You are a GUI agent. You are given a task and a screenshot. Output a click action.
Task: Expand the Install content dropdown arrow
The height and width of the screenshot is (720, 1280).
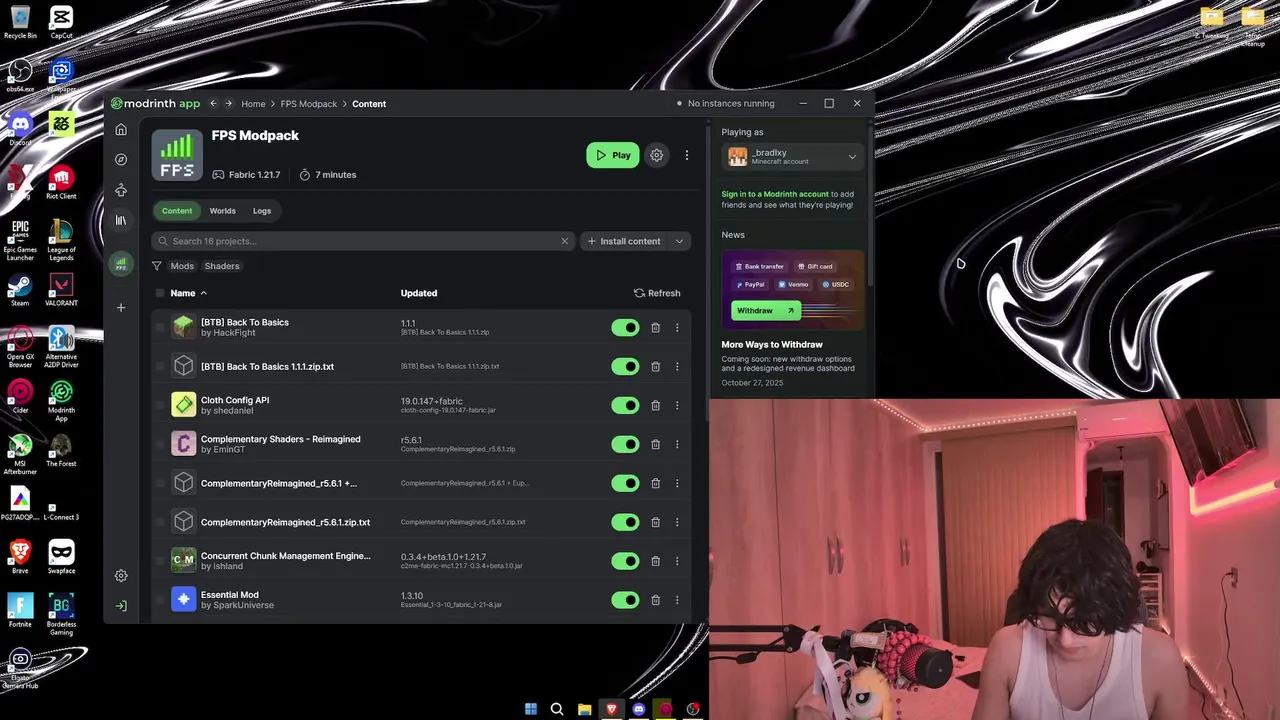click(679, 241)
